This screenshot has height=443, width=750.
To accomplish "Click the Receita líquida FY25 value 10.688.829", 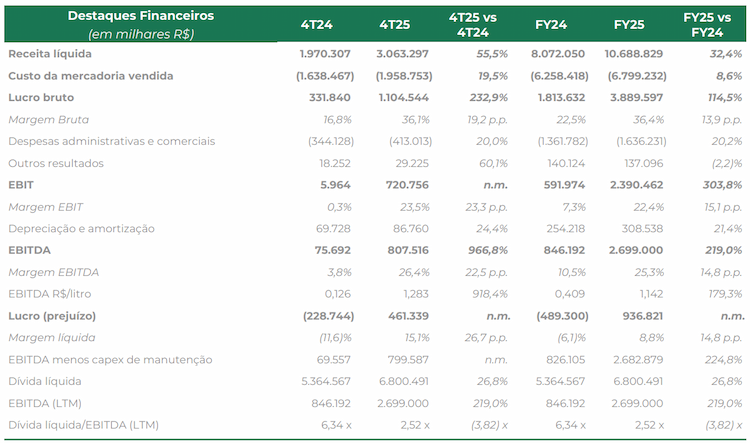I will (x=633, y=54).
